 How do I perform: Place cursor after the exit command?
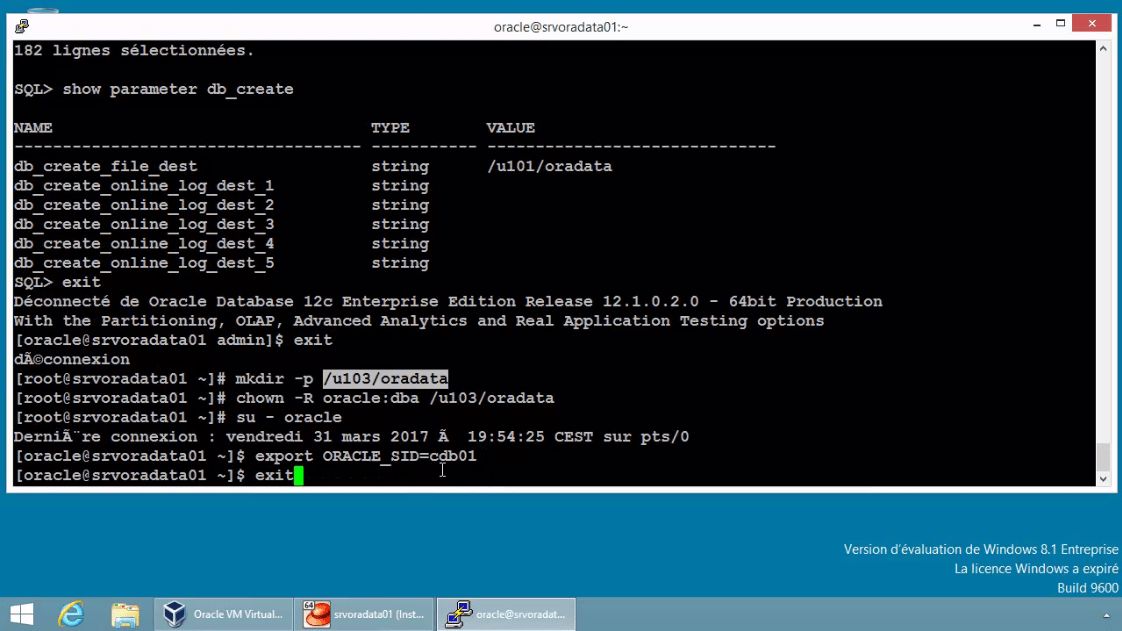[x=299, y=475]
